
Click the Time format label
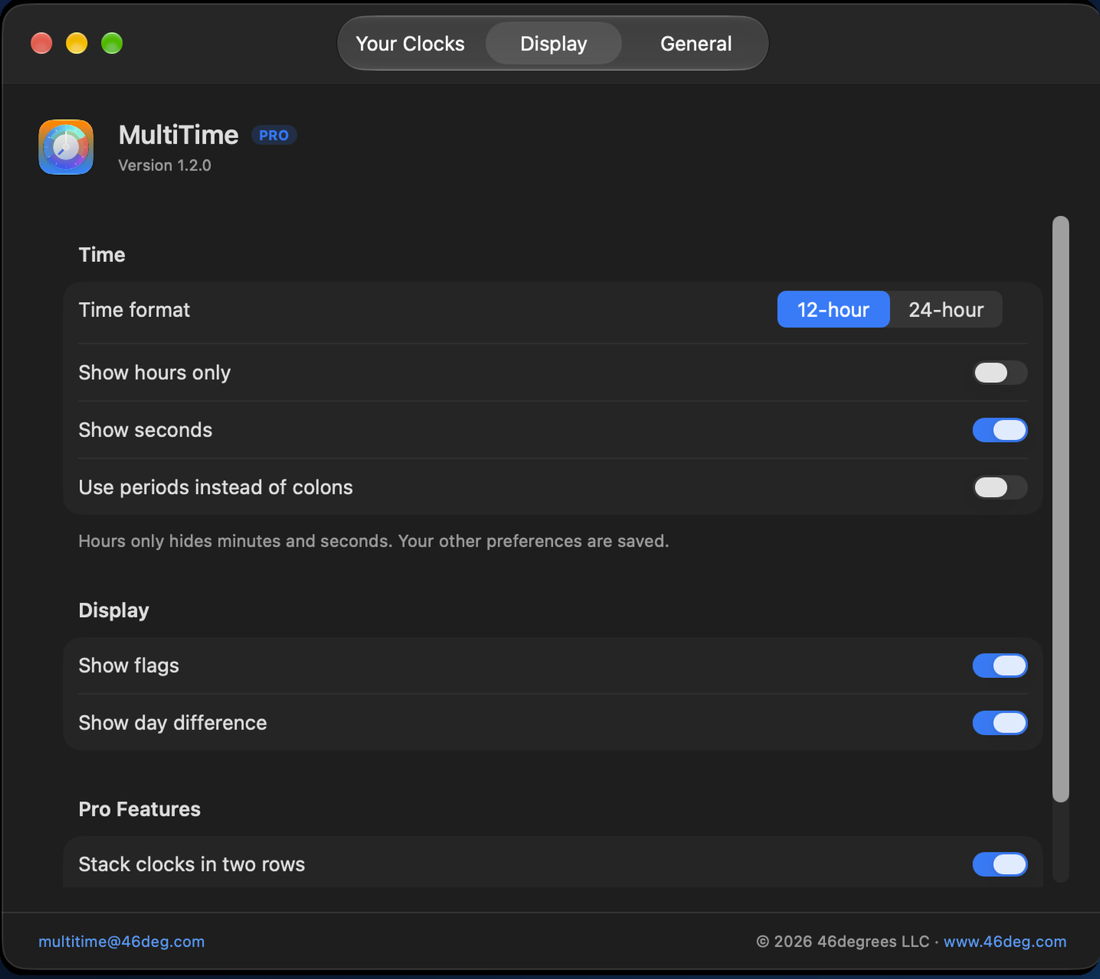click(134, 310)
